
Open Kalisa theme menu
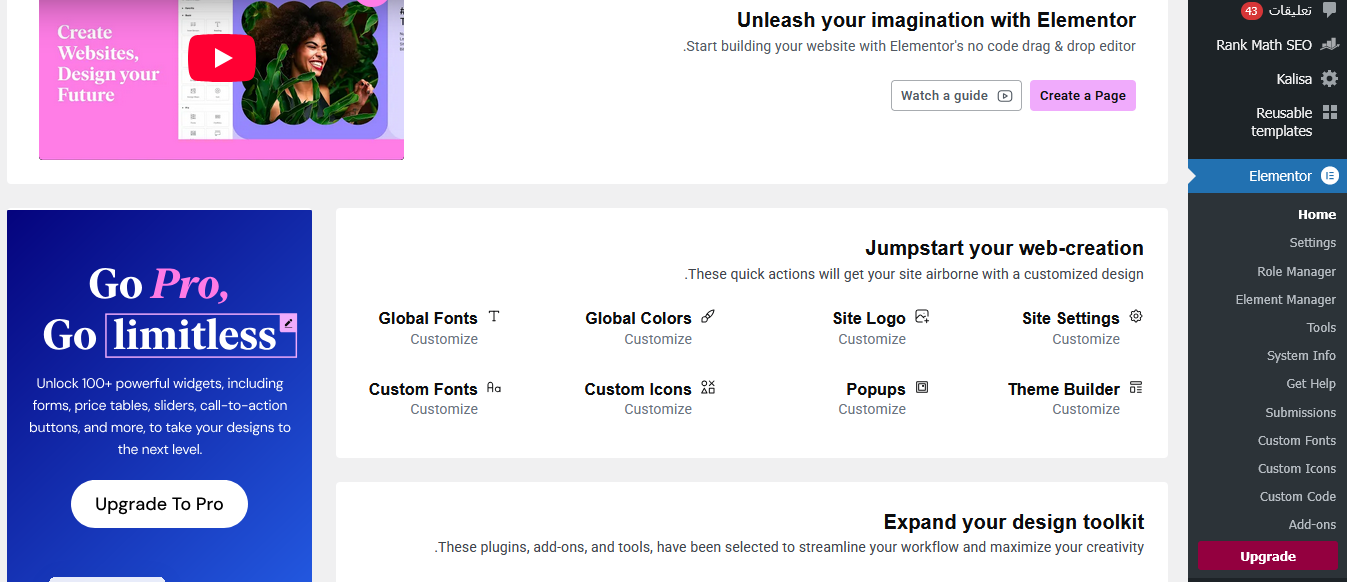[x=1267, y=78]
